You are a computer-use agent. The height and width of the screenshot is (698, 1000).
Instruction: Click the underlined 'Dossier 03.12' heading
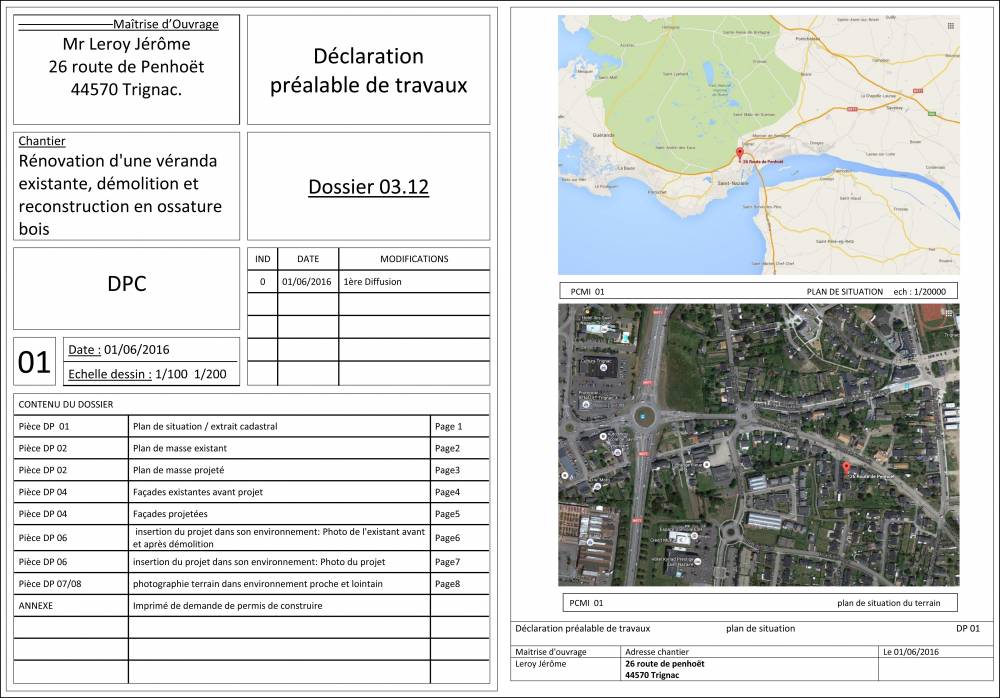[x=369, y=187]
